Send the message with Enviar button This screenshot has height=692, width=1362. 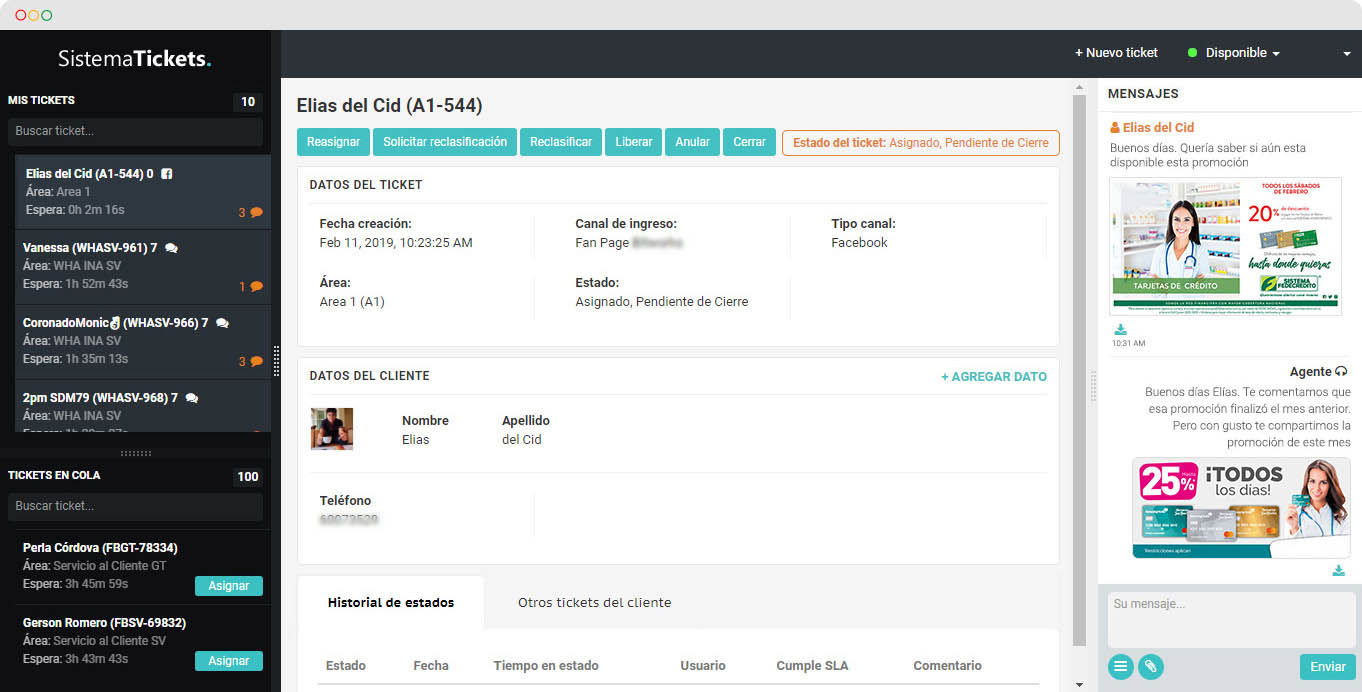[1328, 667]
